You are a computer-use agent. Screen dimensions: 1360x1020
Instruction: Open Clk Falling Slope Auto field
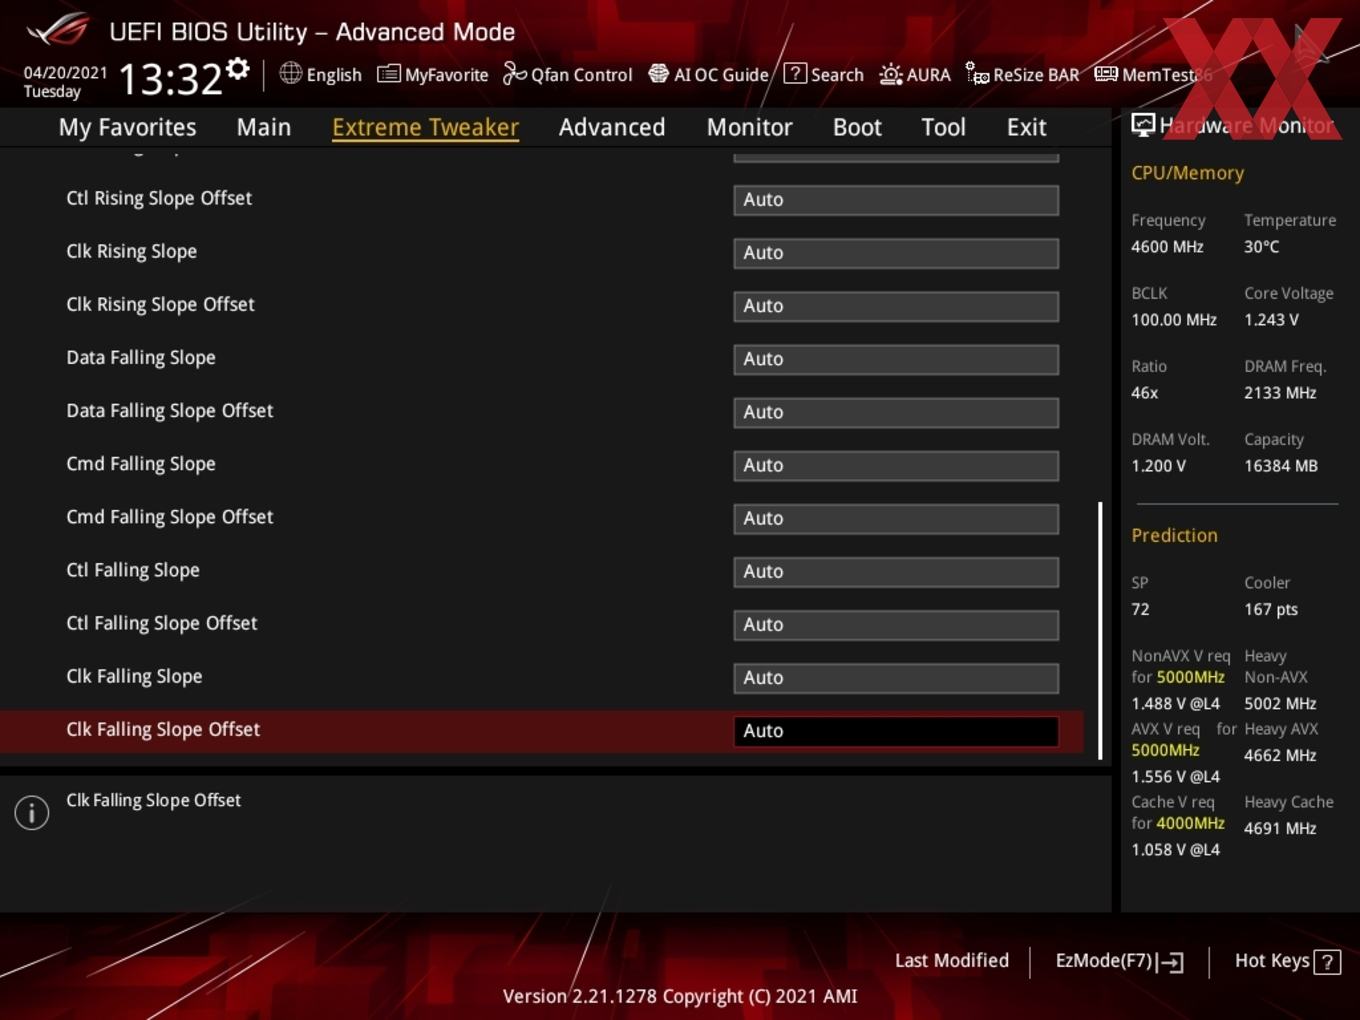click(896, 677)
